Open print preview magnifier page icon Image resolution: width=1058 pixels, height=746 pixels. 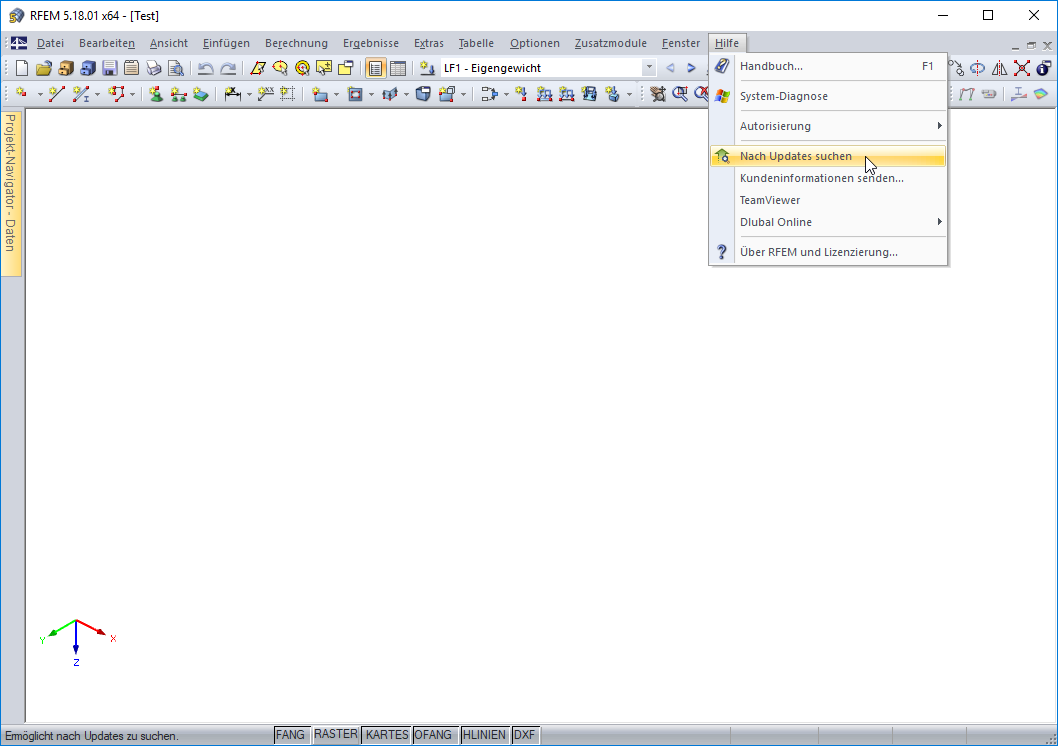175,68
